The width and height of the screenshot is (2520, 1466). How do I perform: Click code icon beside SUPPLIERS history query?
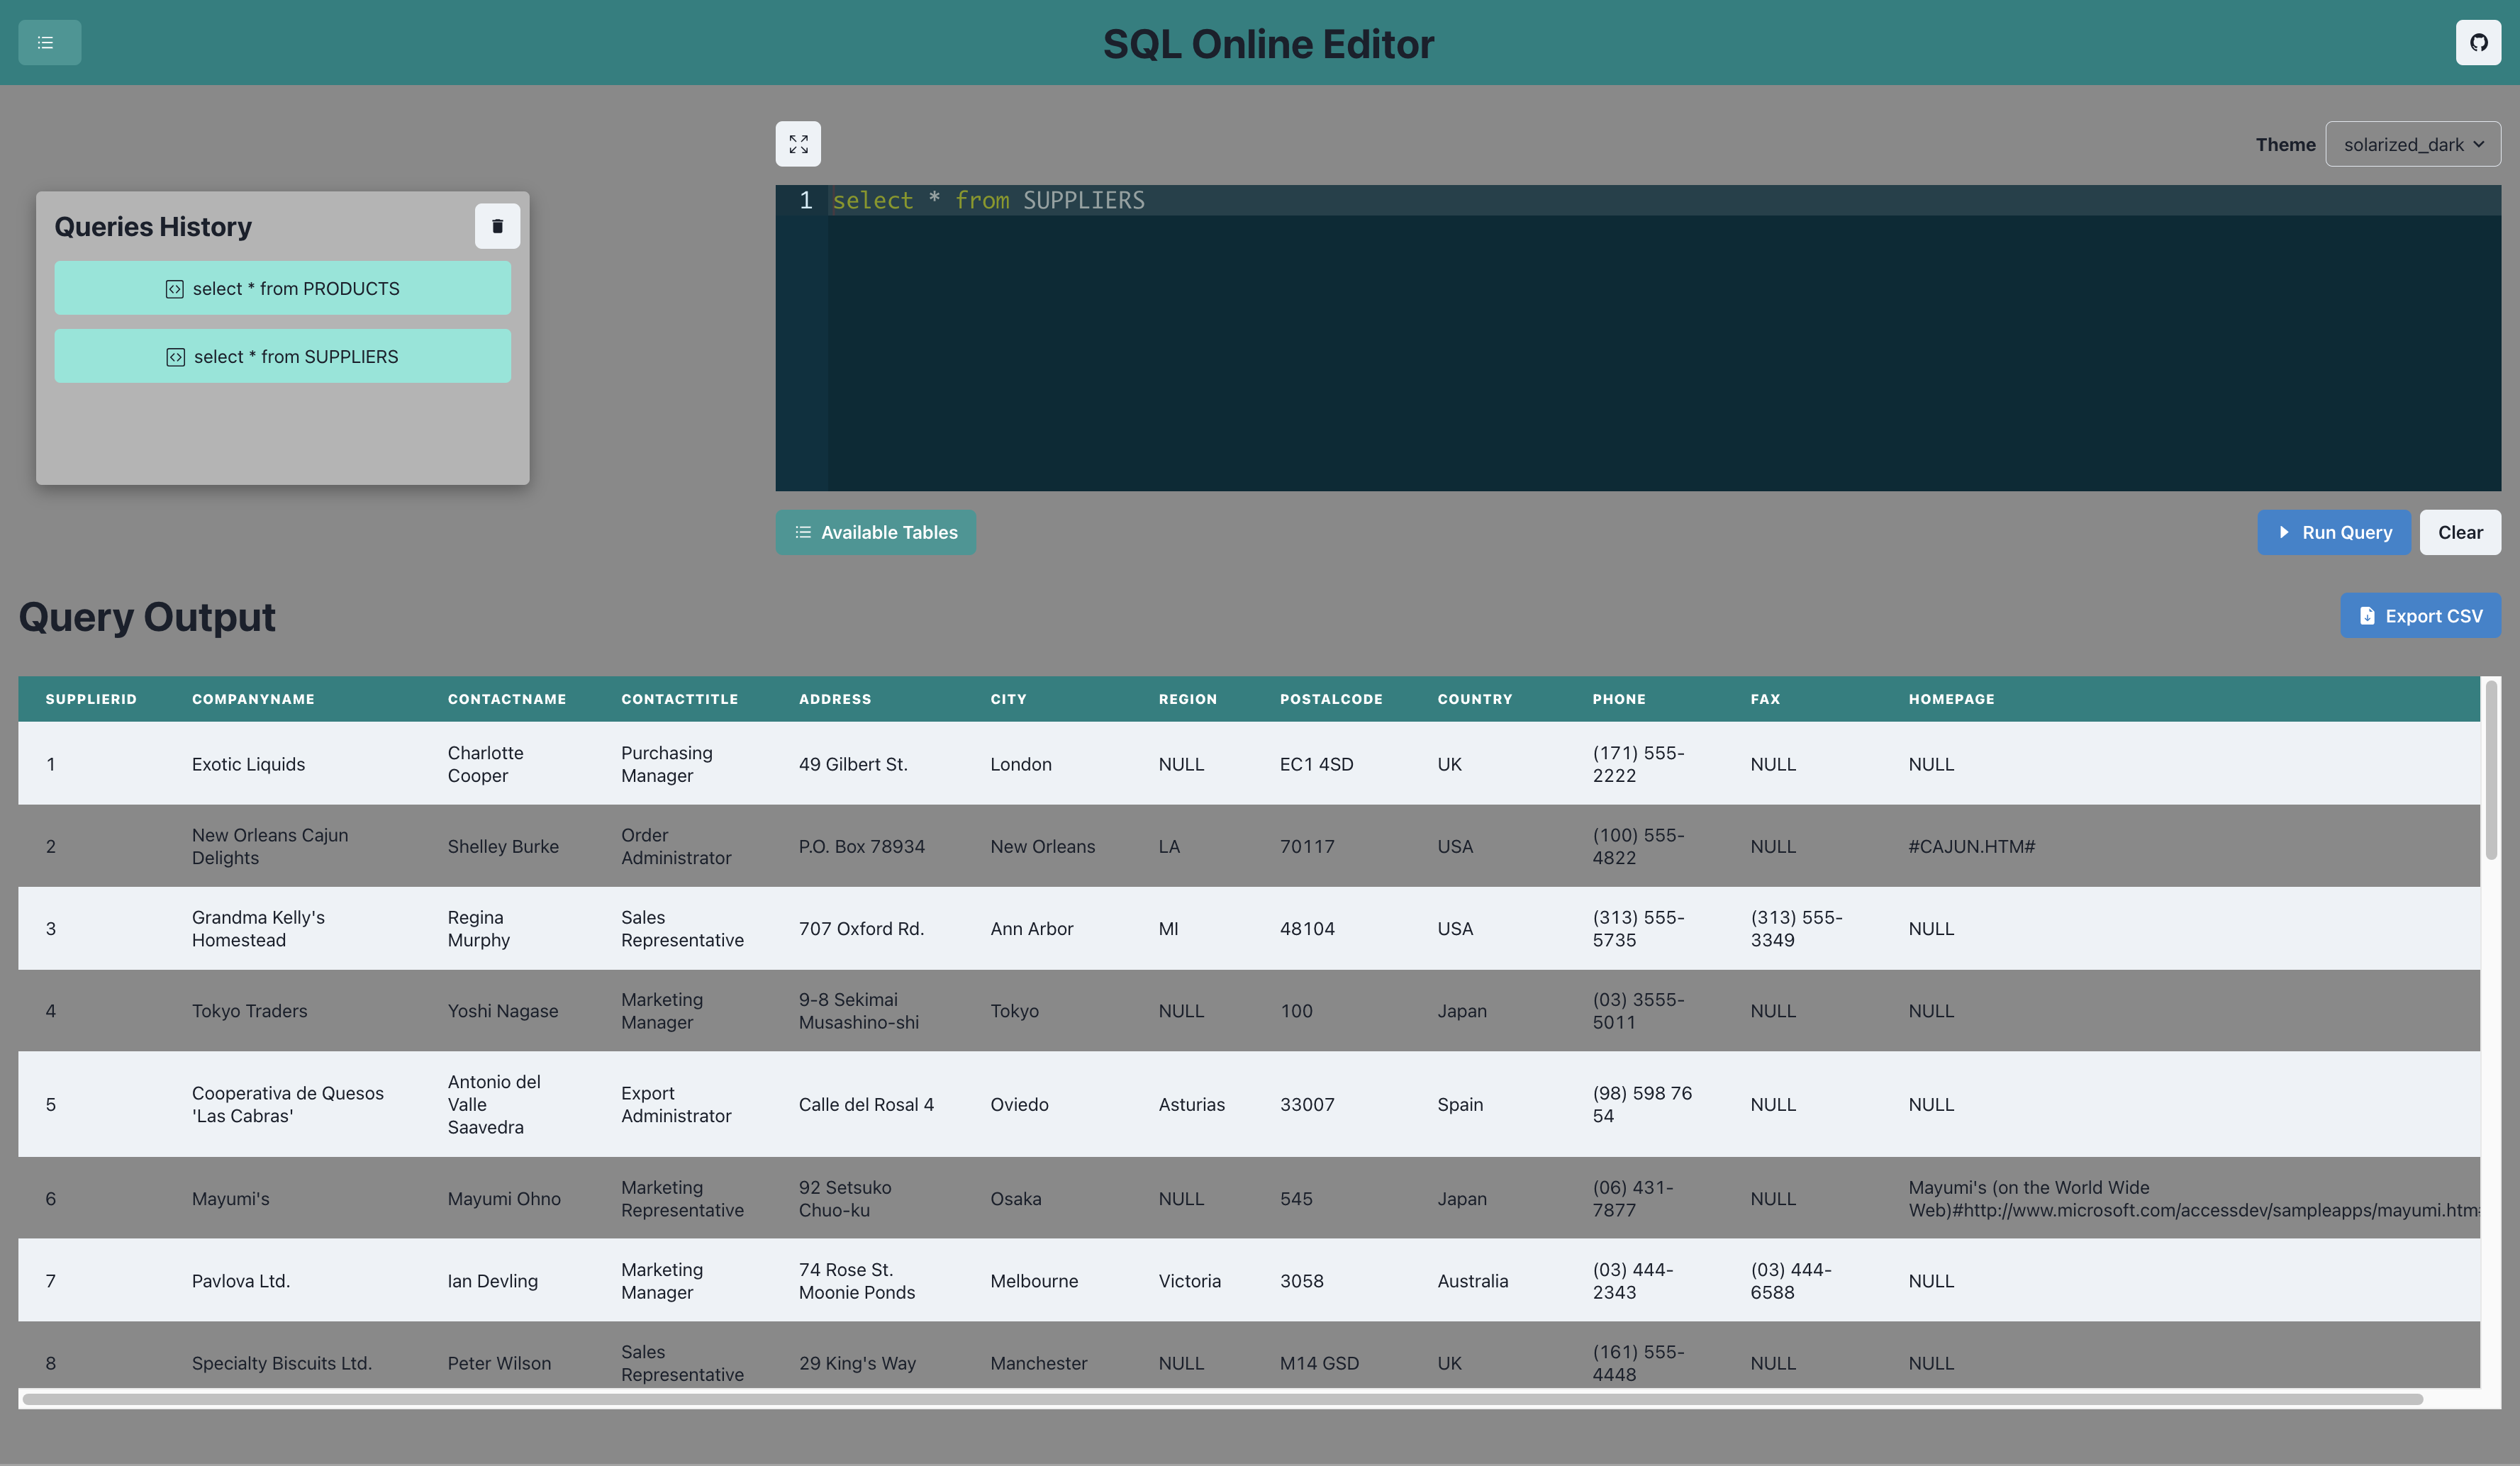[x=175, y=357]
